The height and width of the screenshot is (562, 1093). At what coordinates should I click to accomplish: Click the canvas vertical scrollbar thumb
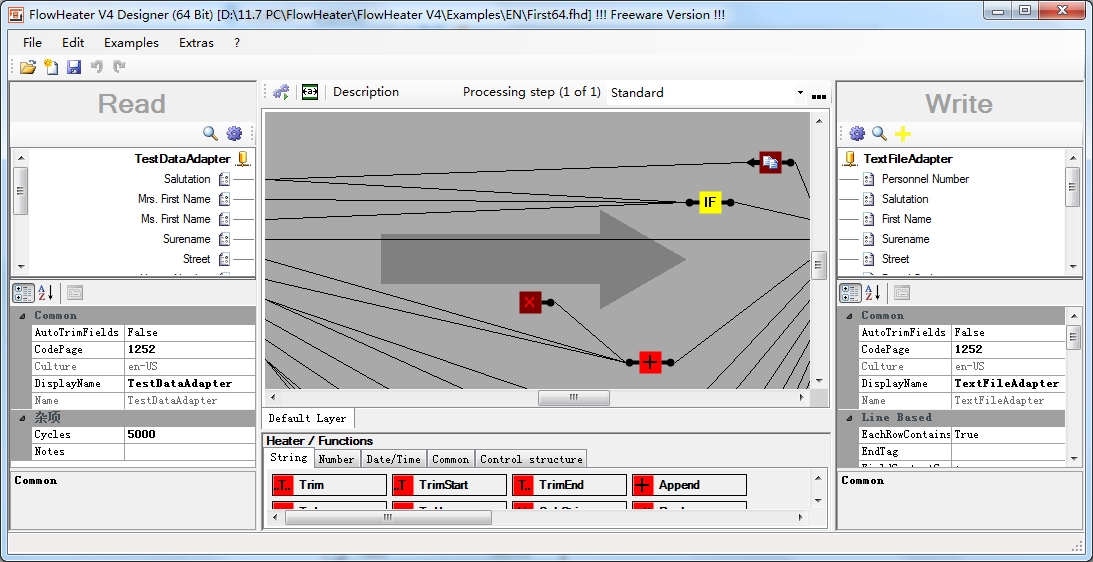pos(819,265)
